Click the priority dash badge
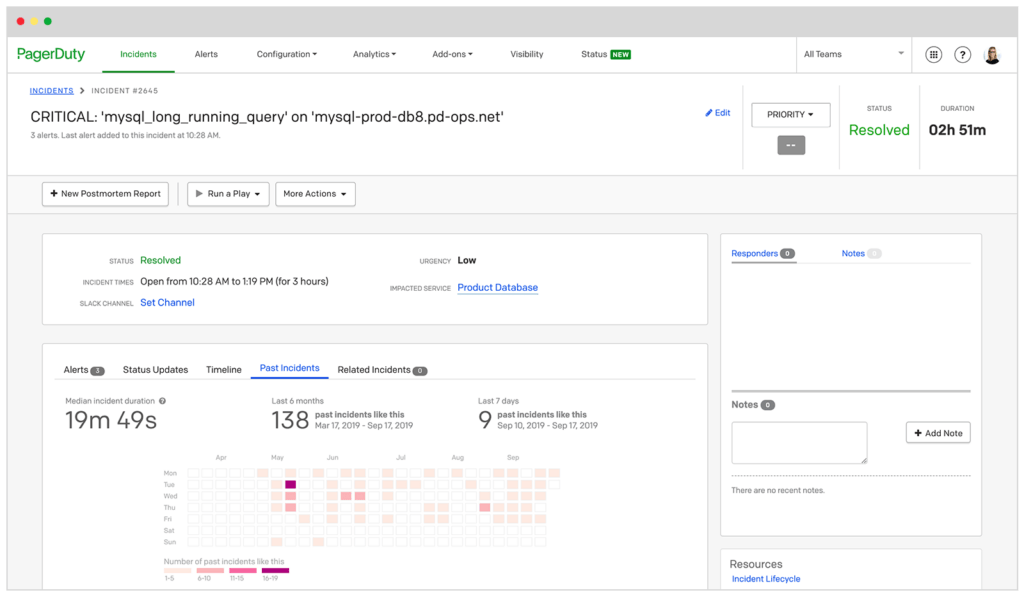This screenshot has height=604, width=1024. 791,145
